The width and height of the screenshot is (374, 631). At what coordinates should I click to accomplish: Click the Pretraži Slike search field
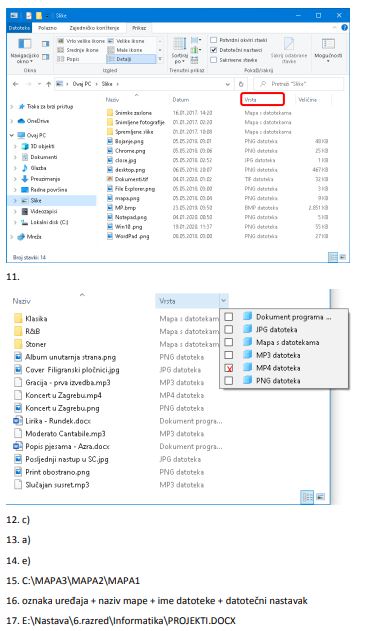click(299, 84)
